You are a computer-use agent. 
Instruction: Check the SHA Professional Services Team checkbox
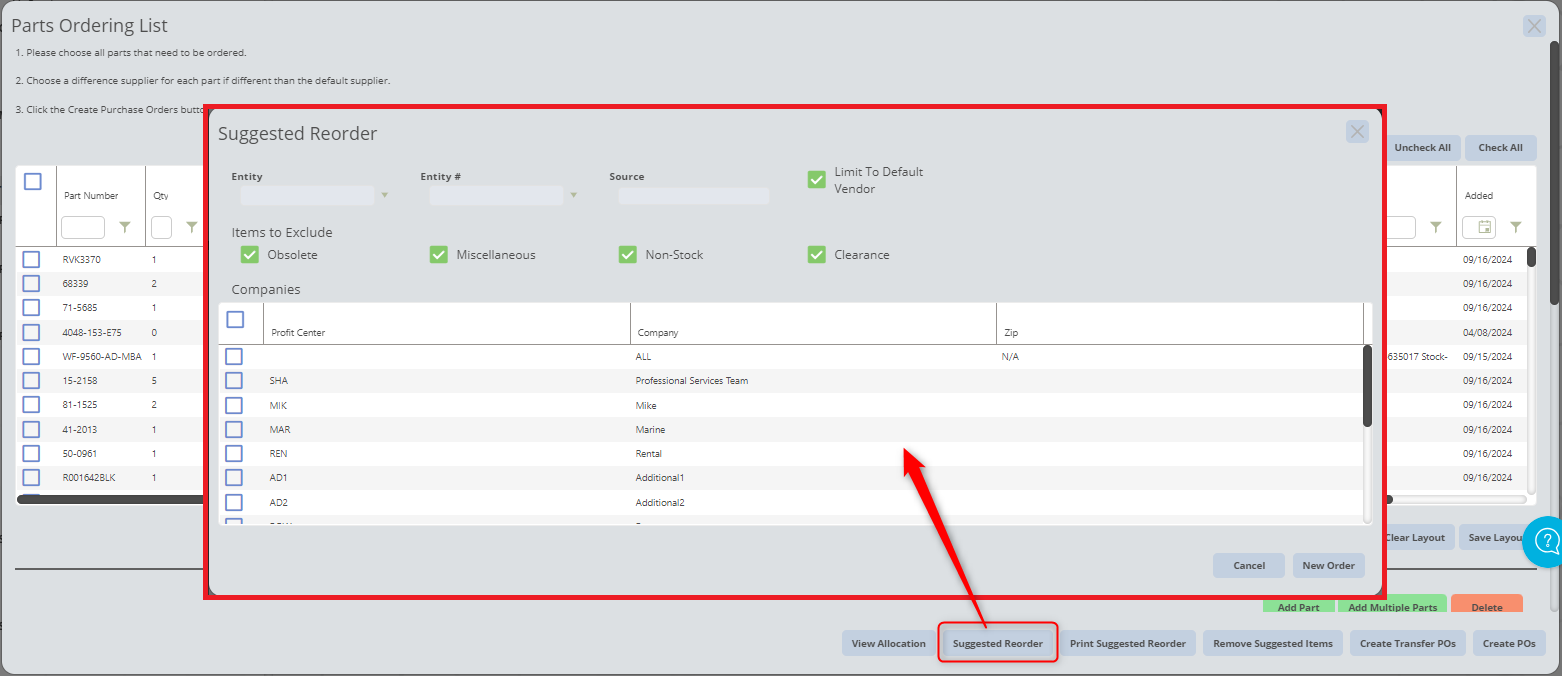pos(234,381)
